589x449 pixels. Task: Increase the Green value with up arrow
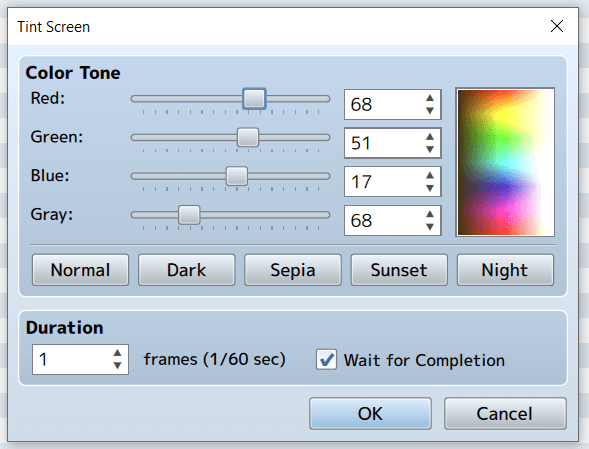pos(430,137)
